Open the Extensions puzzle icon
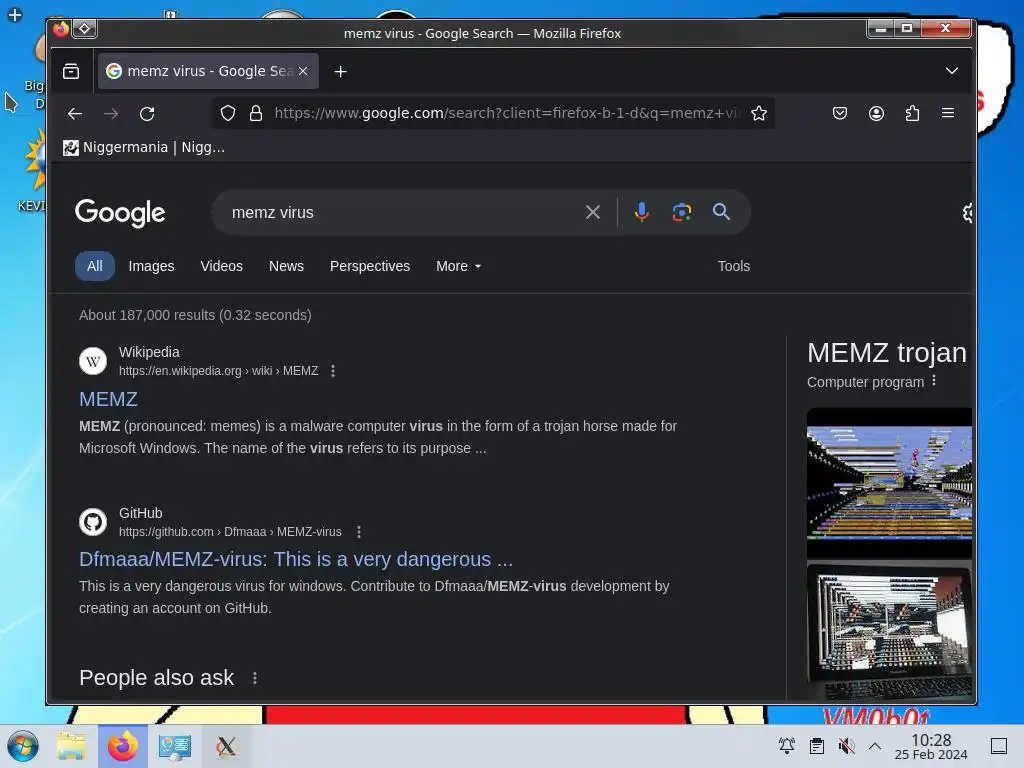1024x768 pixels. tap(912, 114)
